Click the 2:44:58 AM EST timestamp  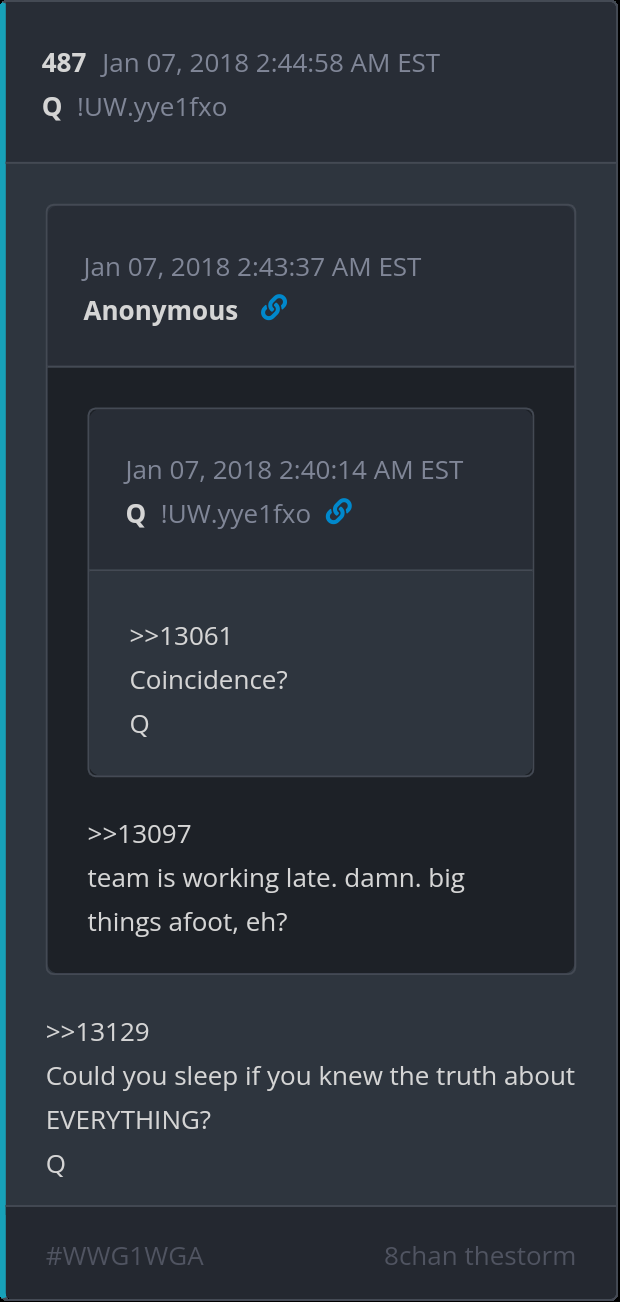(271, 63)
